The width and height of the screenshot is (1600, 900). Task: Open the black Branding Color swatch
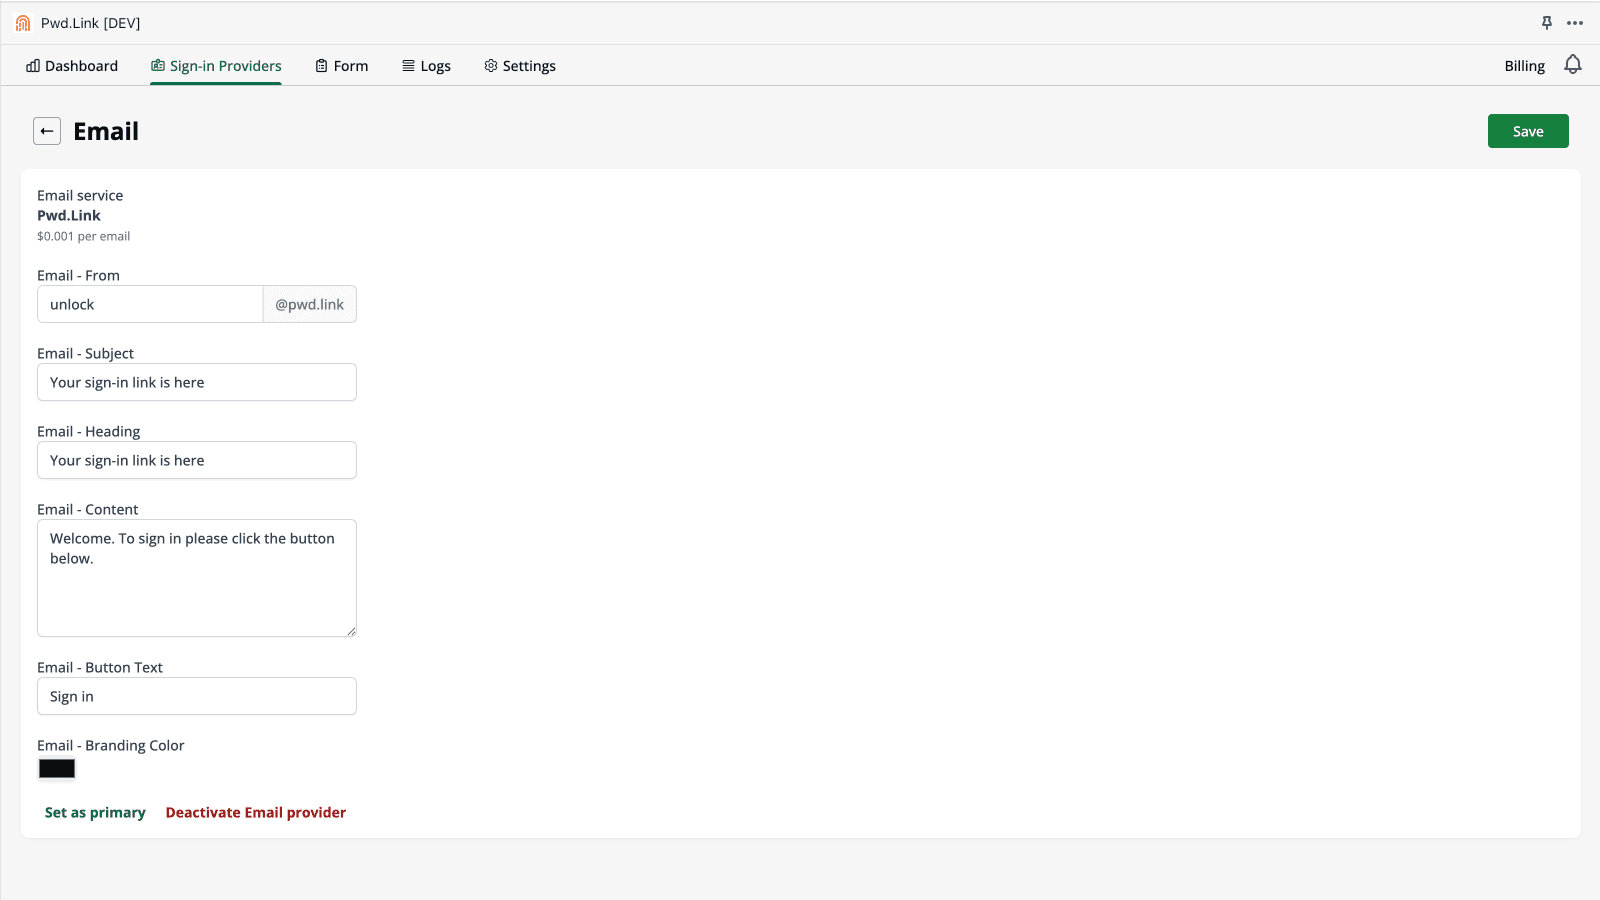57,768
